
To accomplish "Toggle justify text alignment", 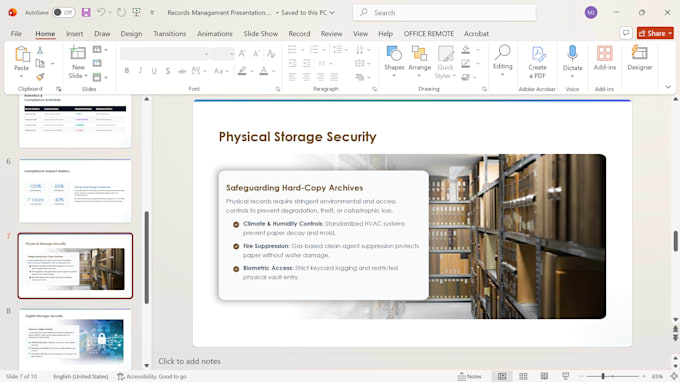I will [x=334, y=77].
